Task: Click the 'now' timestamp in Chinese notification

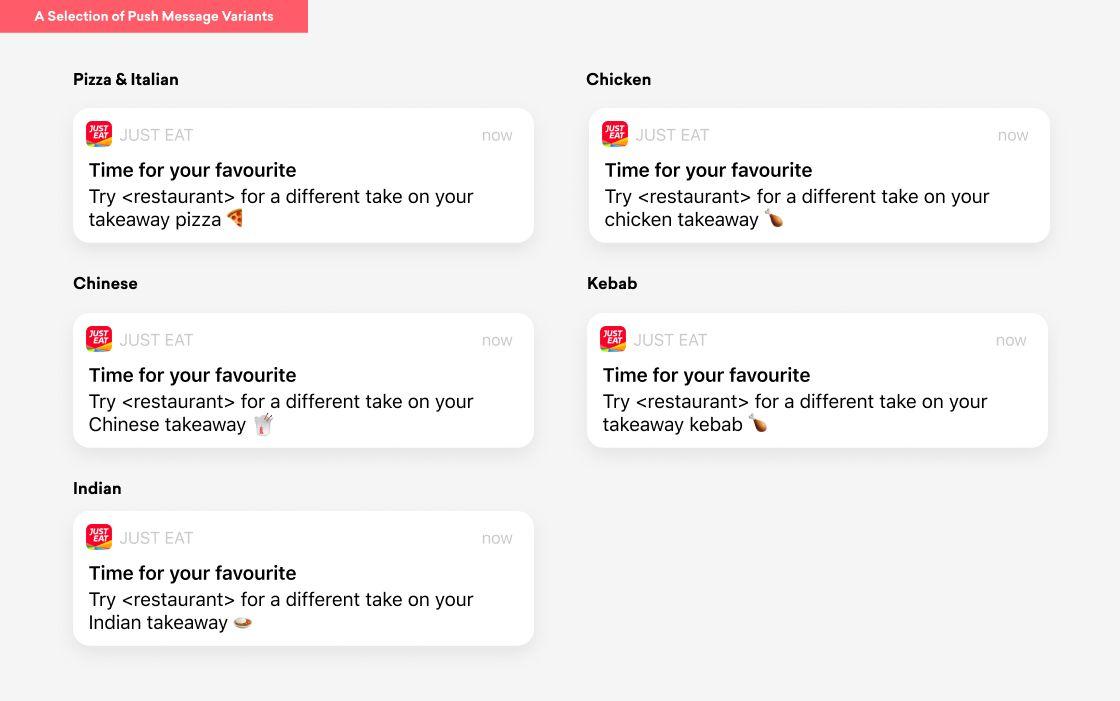Action: coord(496,340)
